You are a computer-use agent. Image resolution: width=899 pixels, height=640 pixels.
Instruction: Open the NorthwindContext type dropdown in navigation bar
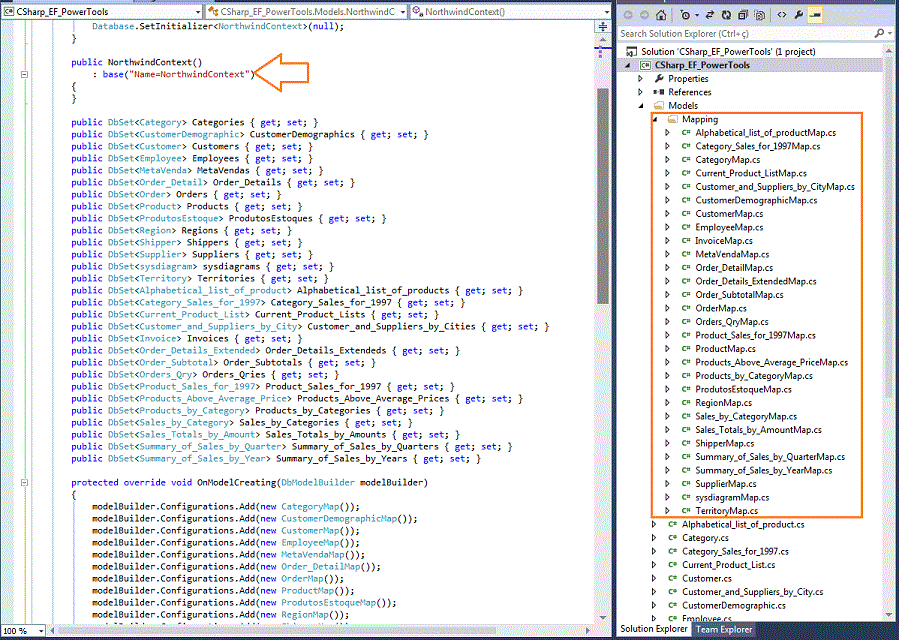pyautogui.click(x=402, y=11)
